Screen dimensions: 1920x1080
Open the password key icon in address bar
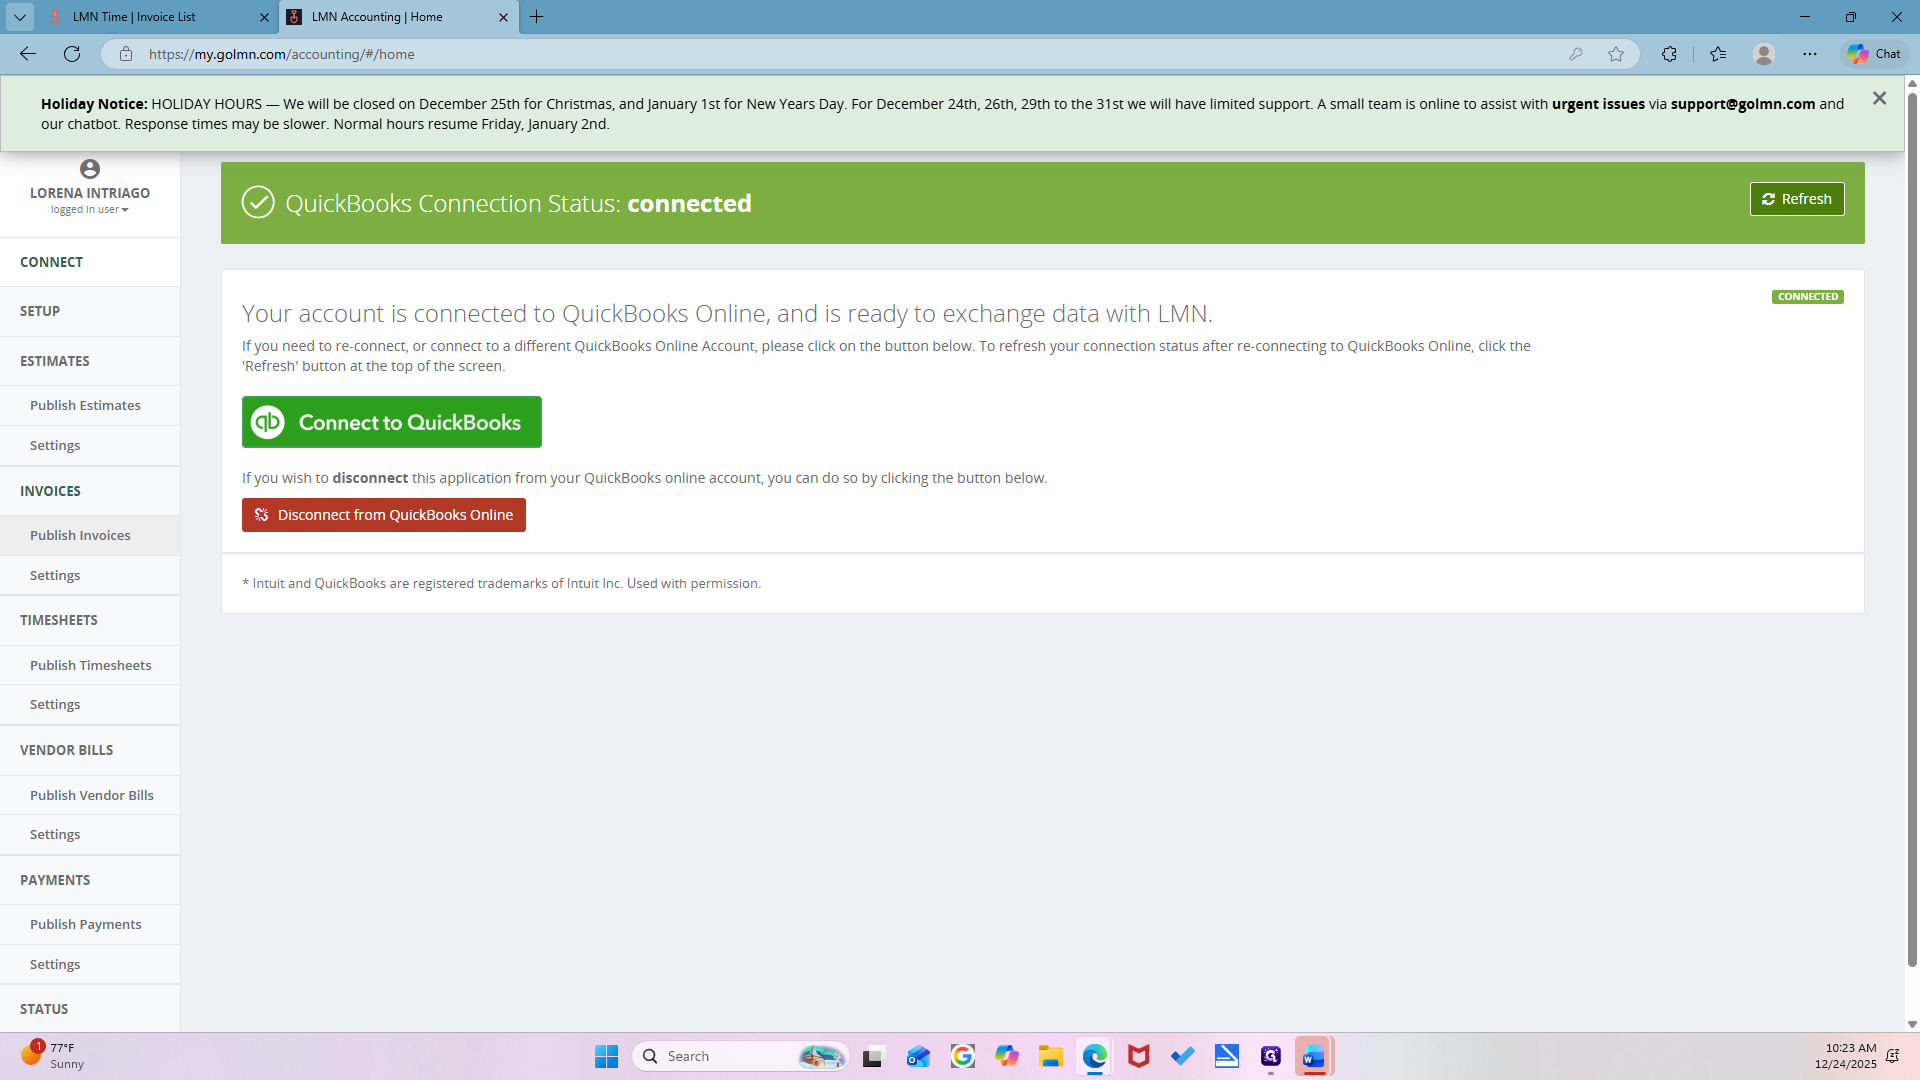click(x=1576, y=54)
